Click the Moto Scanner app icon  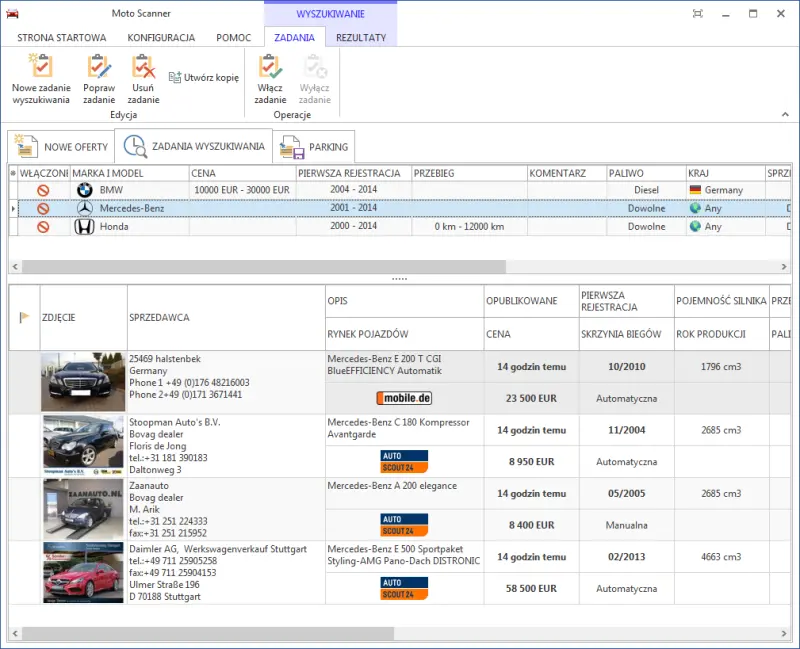(x=12, y=14)
